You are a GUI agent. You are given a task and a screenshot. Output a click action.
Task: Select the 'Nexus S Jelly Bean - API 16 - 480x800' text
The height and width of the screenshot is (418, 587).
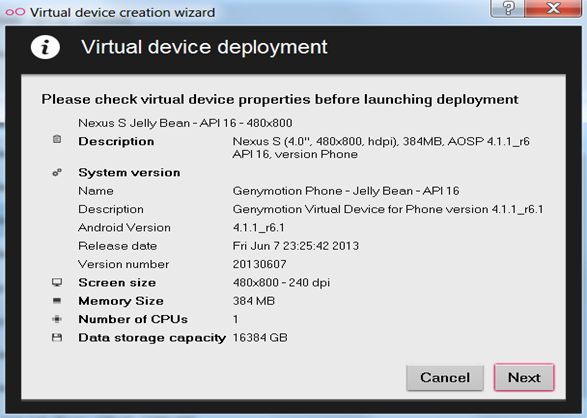pyautogui.click(x=185, y=123)
